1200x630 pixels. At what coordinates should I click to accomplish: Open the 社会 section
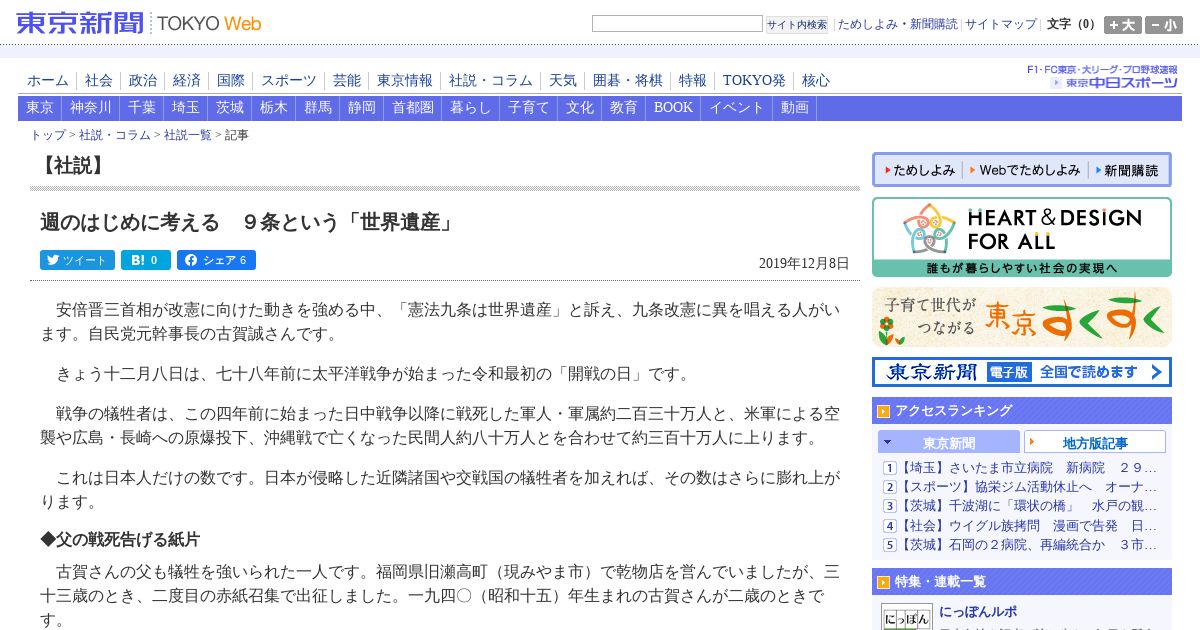99,81
